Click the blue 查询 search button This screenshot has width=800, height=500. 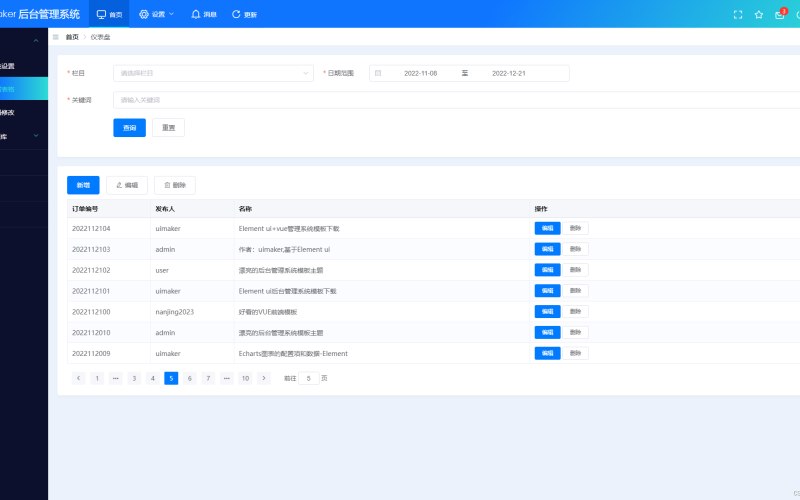click(130, 128)
